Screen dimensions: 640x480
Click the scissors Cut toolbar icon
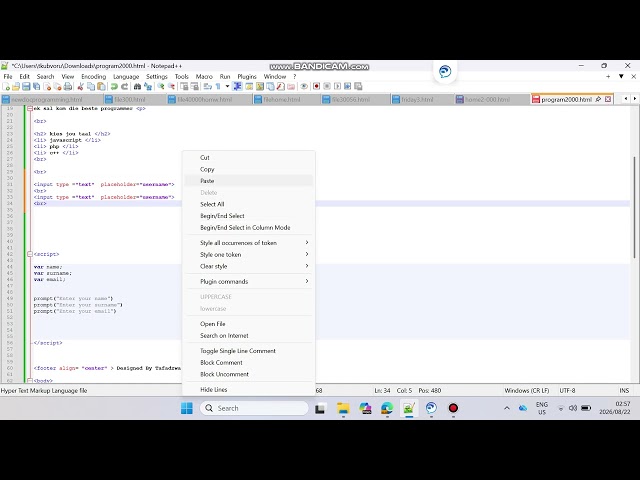coord(80,87)
